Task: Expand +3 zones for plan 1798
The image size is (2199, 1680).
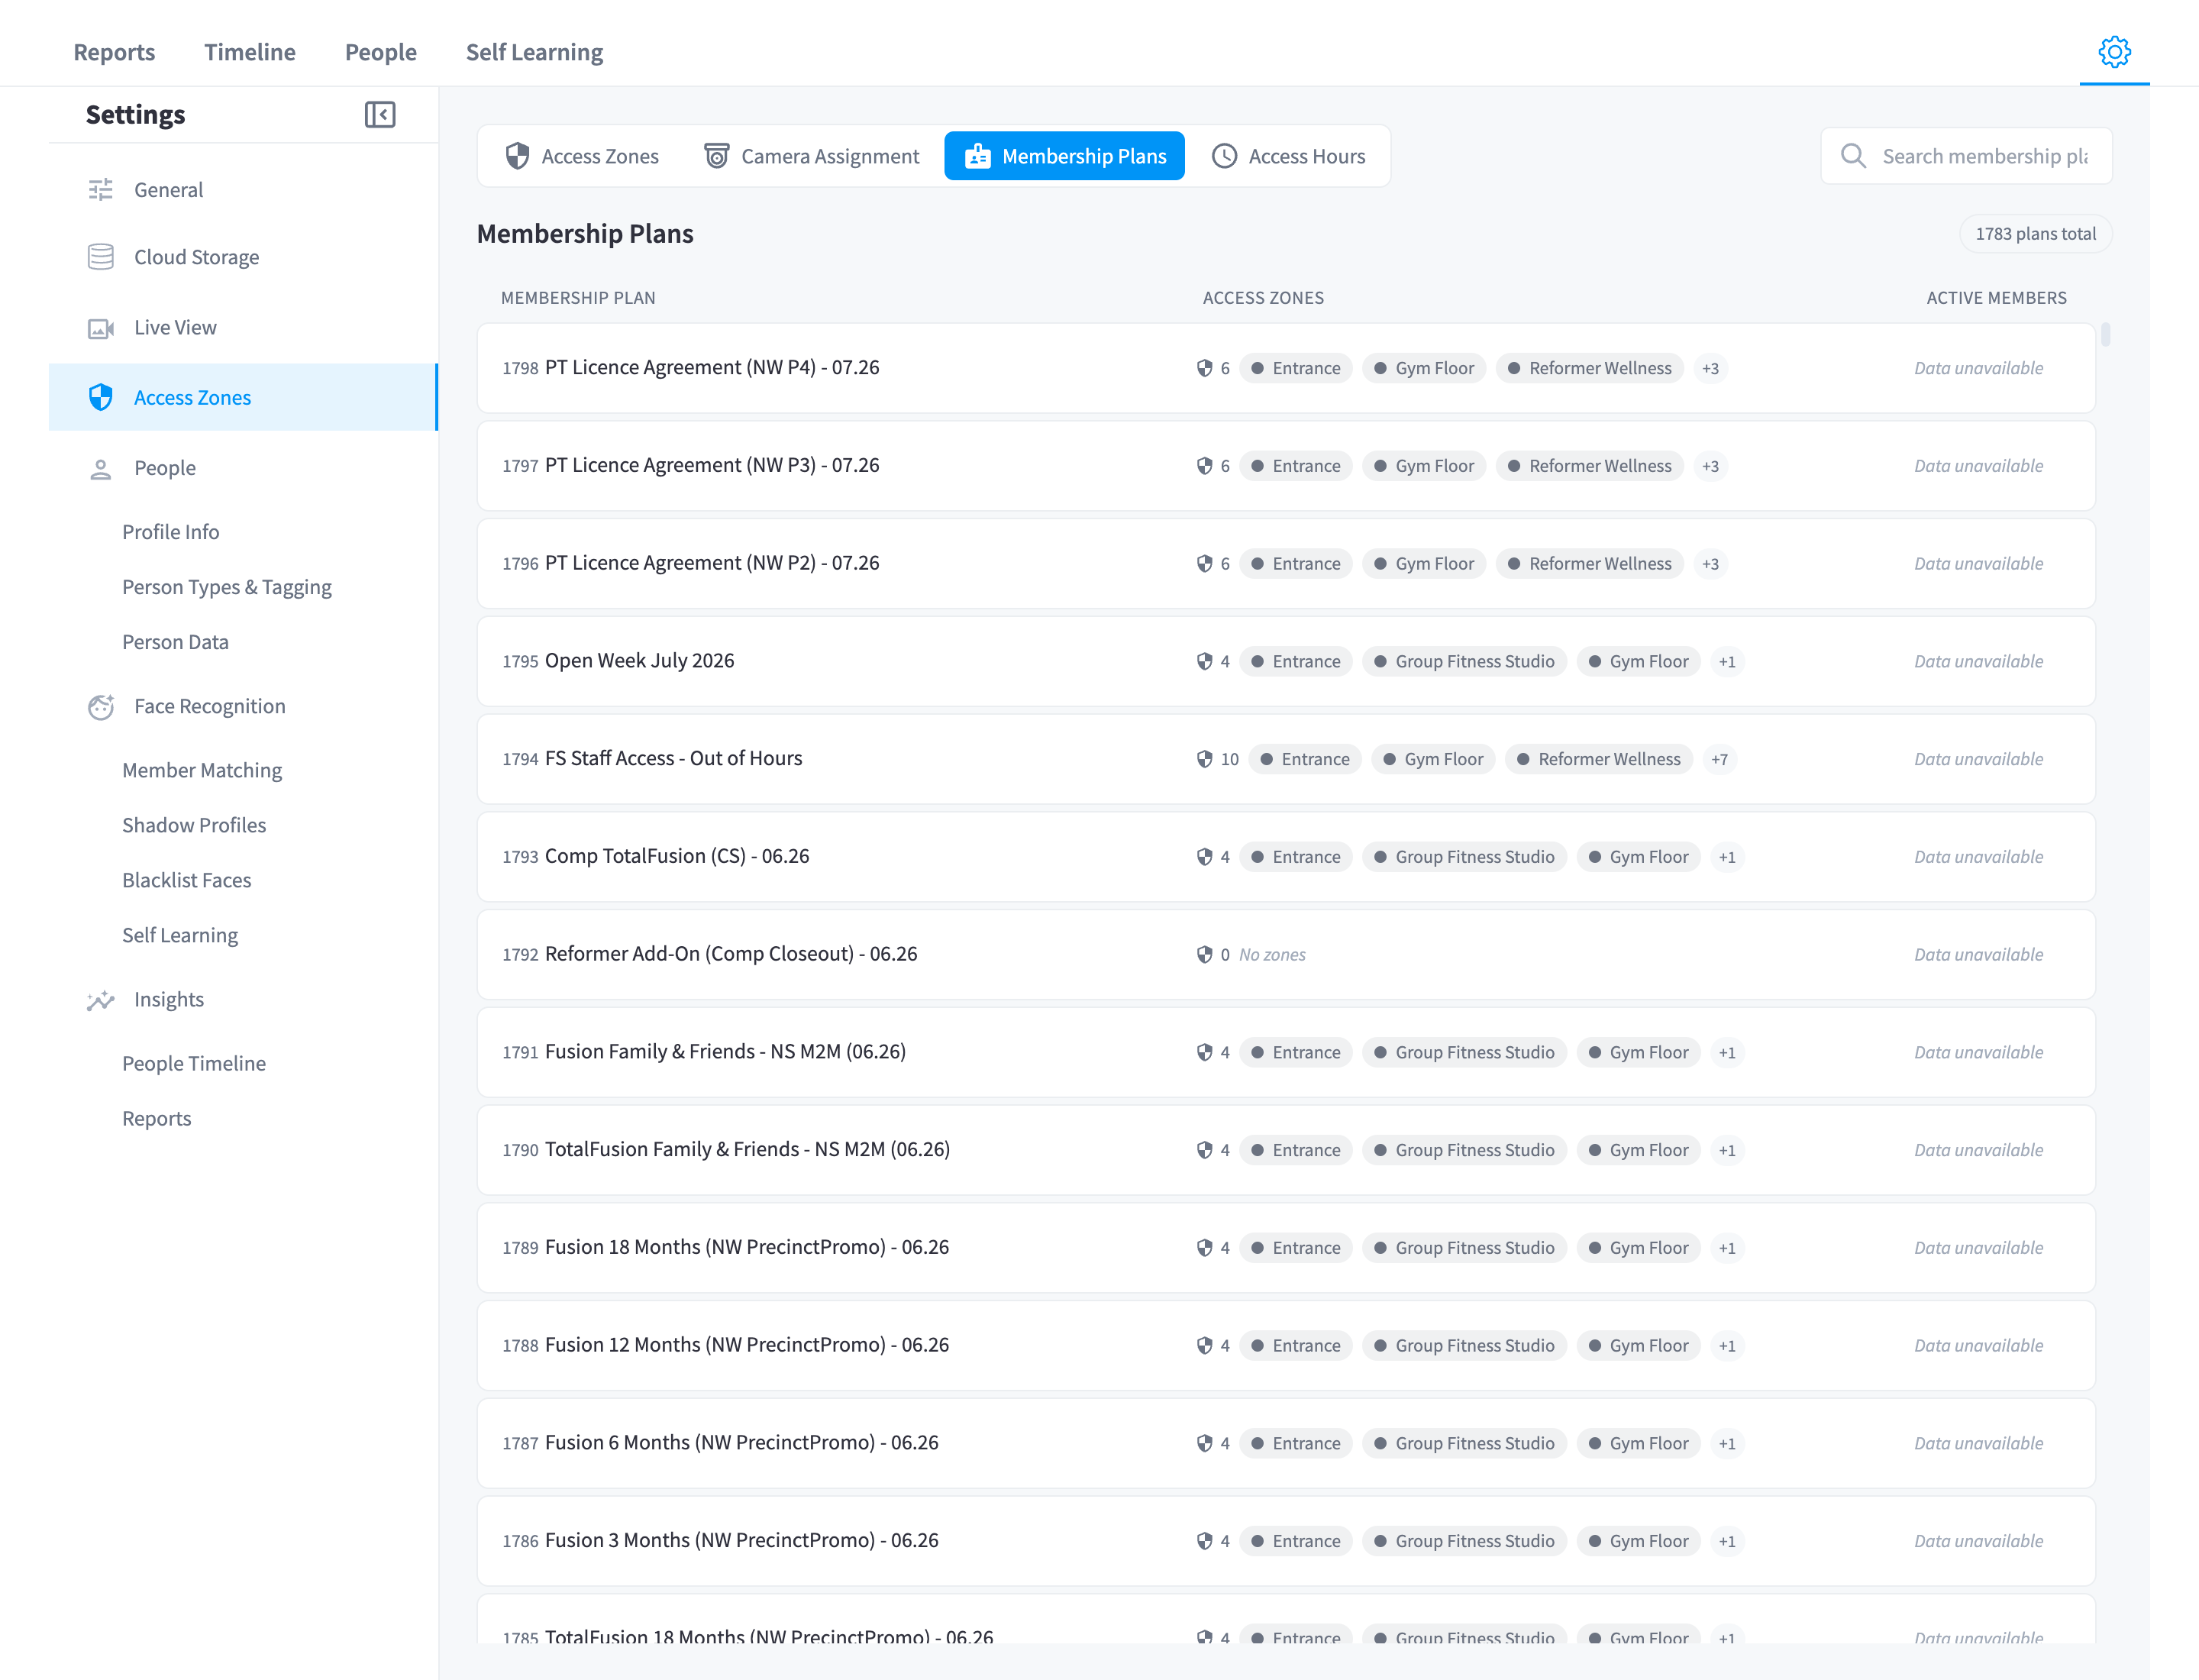Action: 1710,368
